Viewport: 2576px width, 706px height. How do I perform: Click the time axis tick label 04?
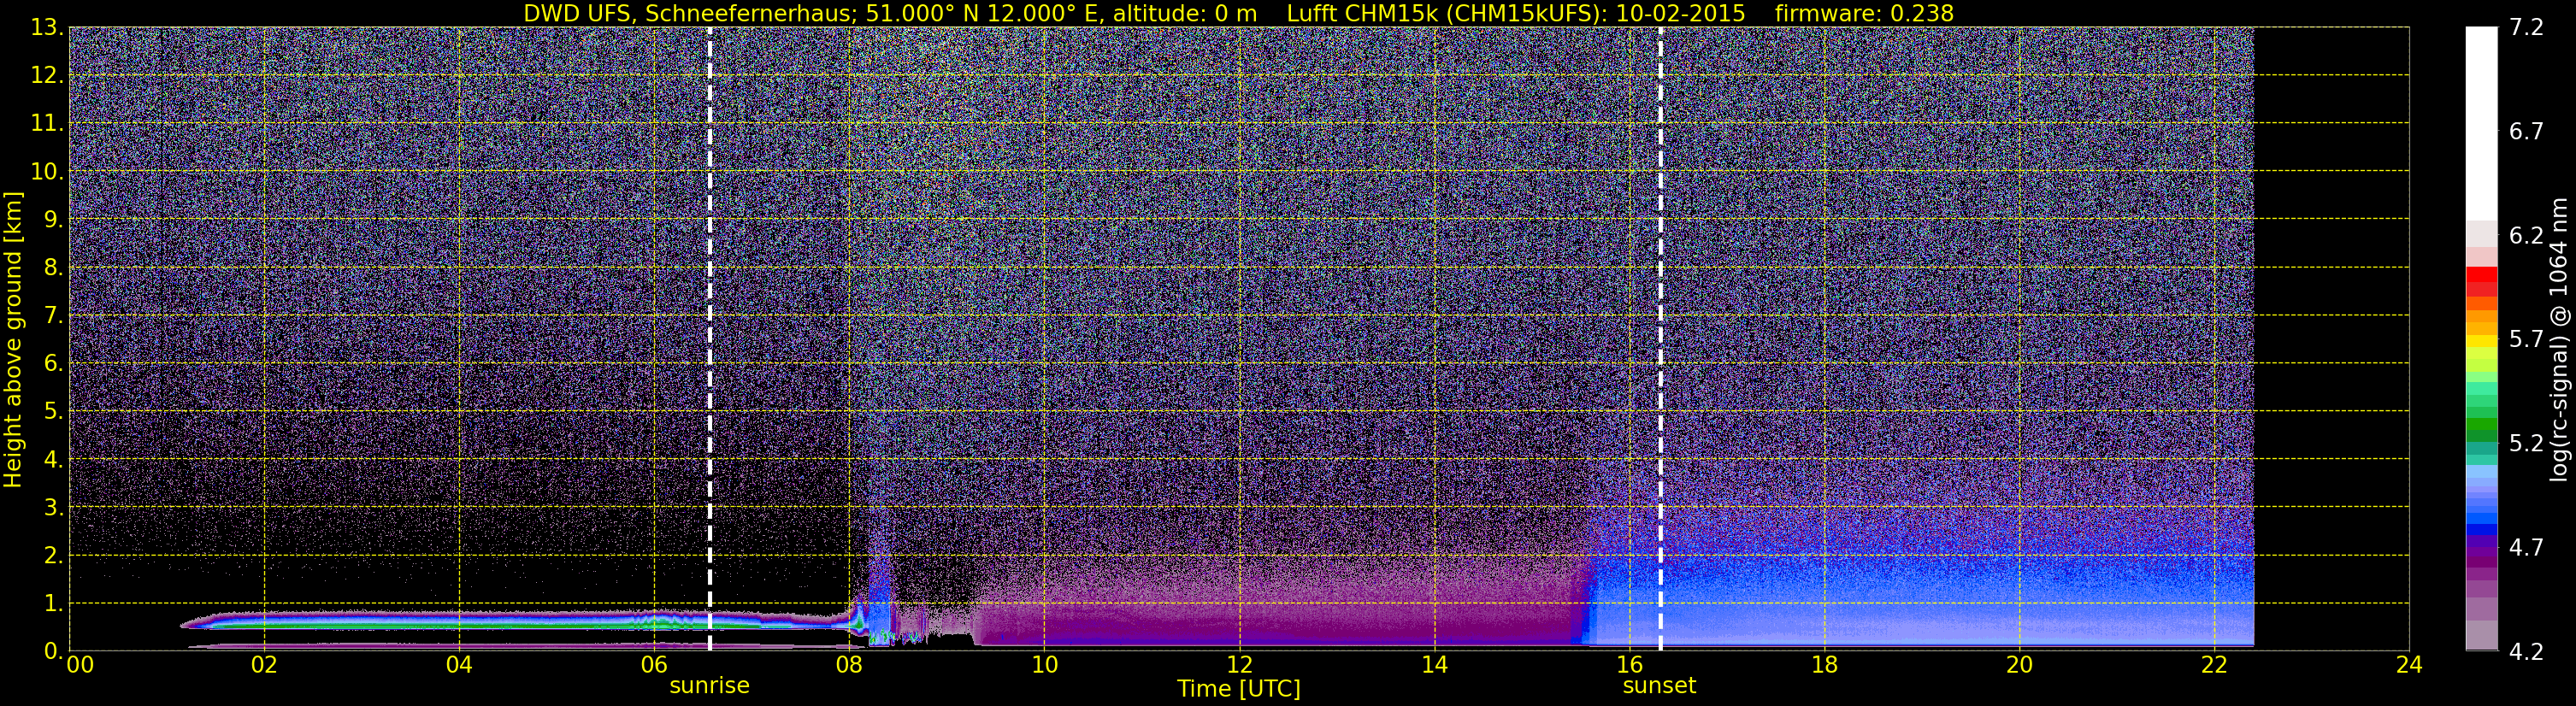pyautogui.click(x=459, y=666)
